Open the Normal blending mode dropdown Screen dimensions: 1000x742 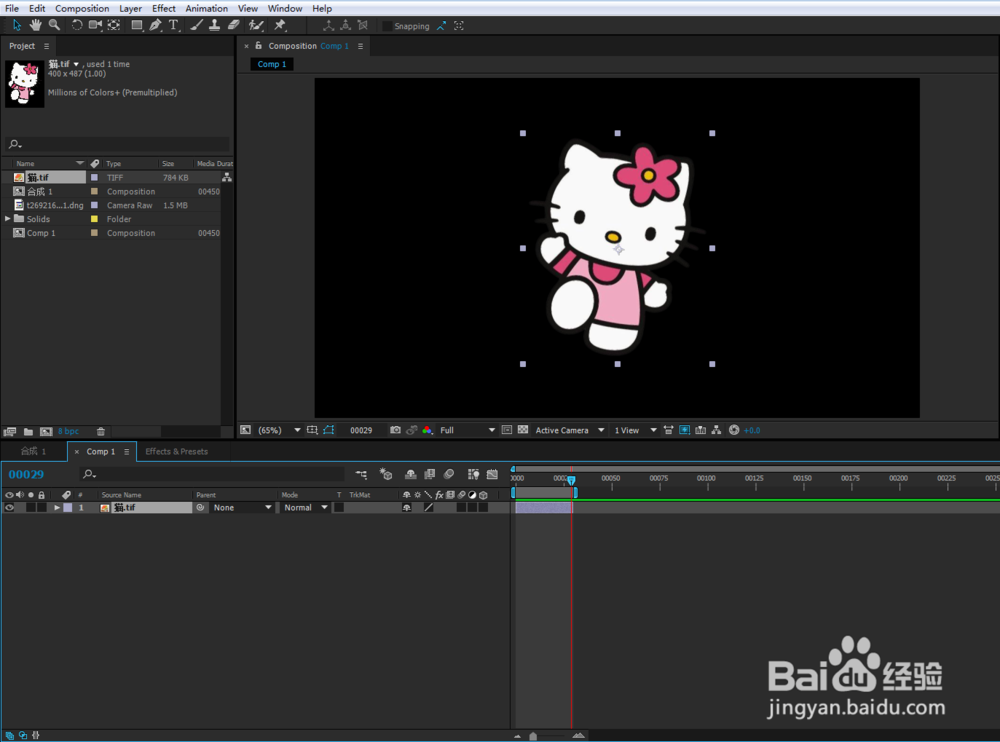(x=305, y=508)
